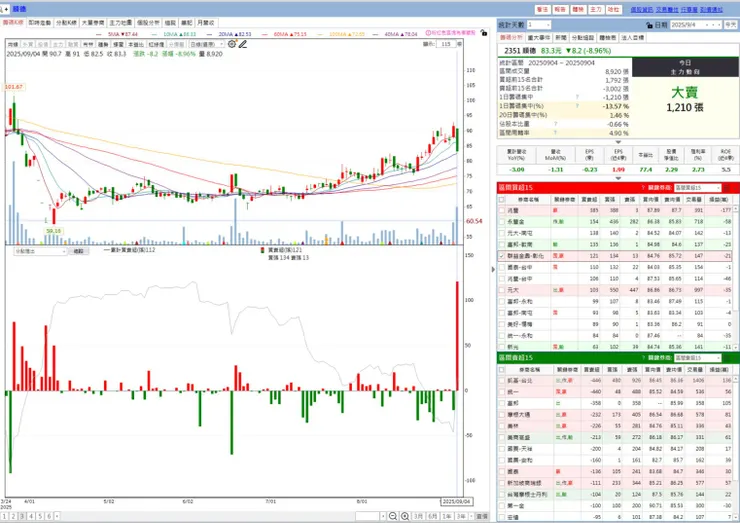
Task: Click the help icon in the green 區間賣超15 header
Action: pyautogui.click(x=643, y=358)
